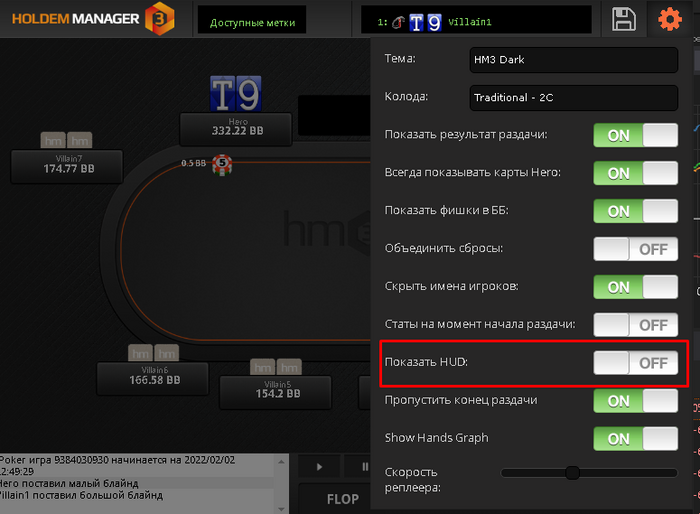Disable the Скрыть имена игроков toggle
Screen dimensions: 700x514
635,287
